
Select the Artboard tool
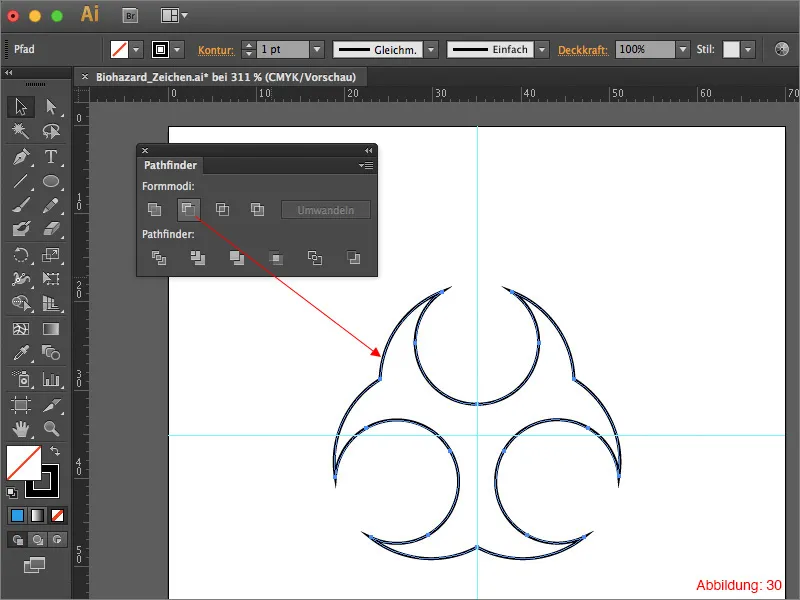point(21,405)
